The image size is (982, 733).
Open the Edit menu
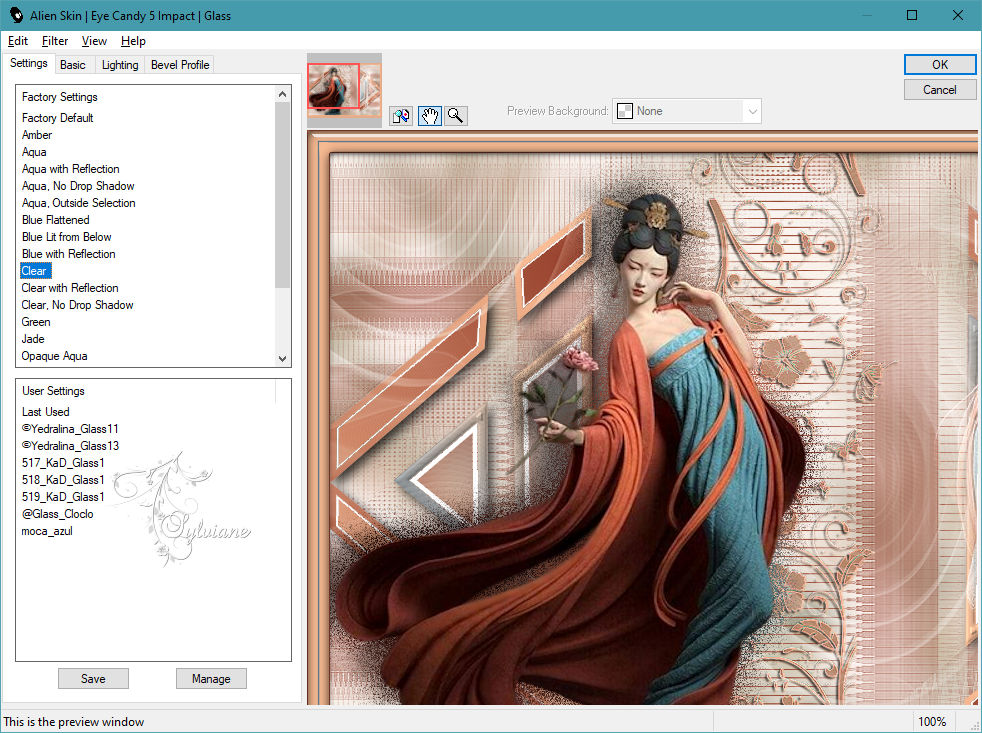18,41
